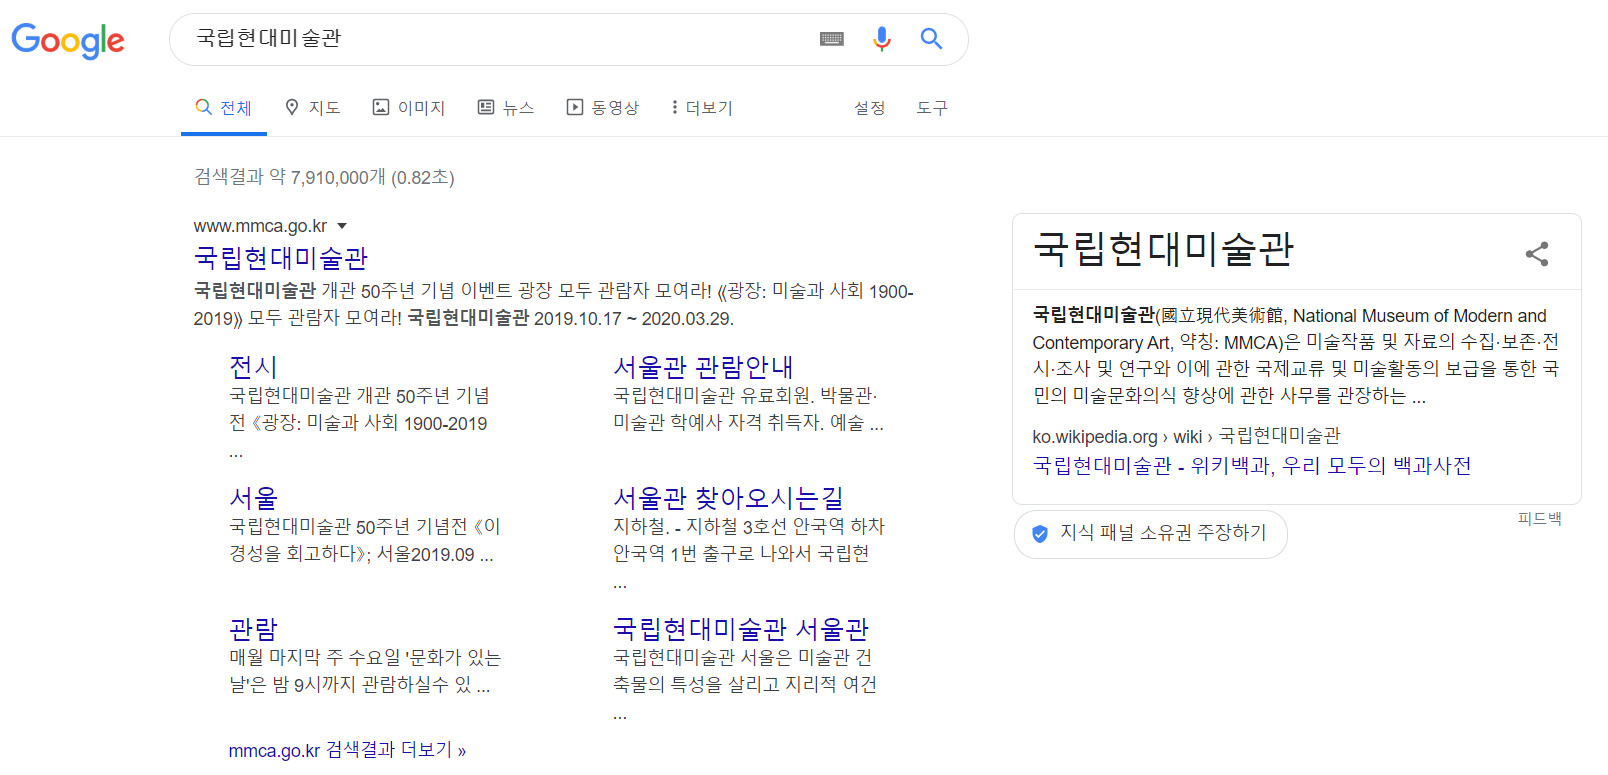Open the 관람 sitelink
This screenshot has width=1608, height=775.
click(253, 629)
